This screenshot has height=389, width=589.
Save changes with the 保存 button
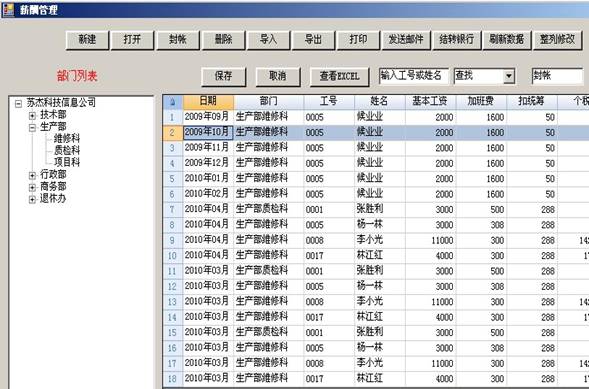tap(224, 77)
